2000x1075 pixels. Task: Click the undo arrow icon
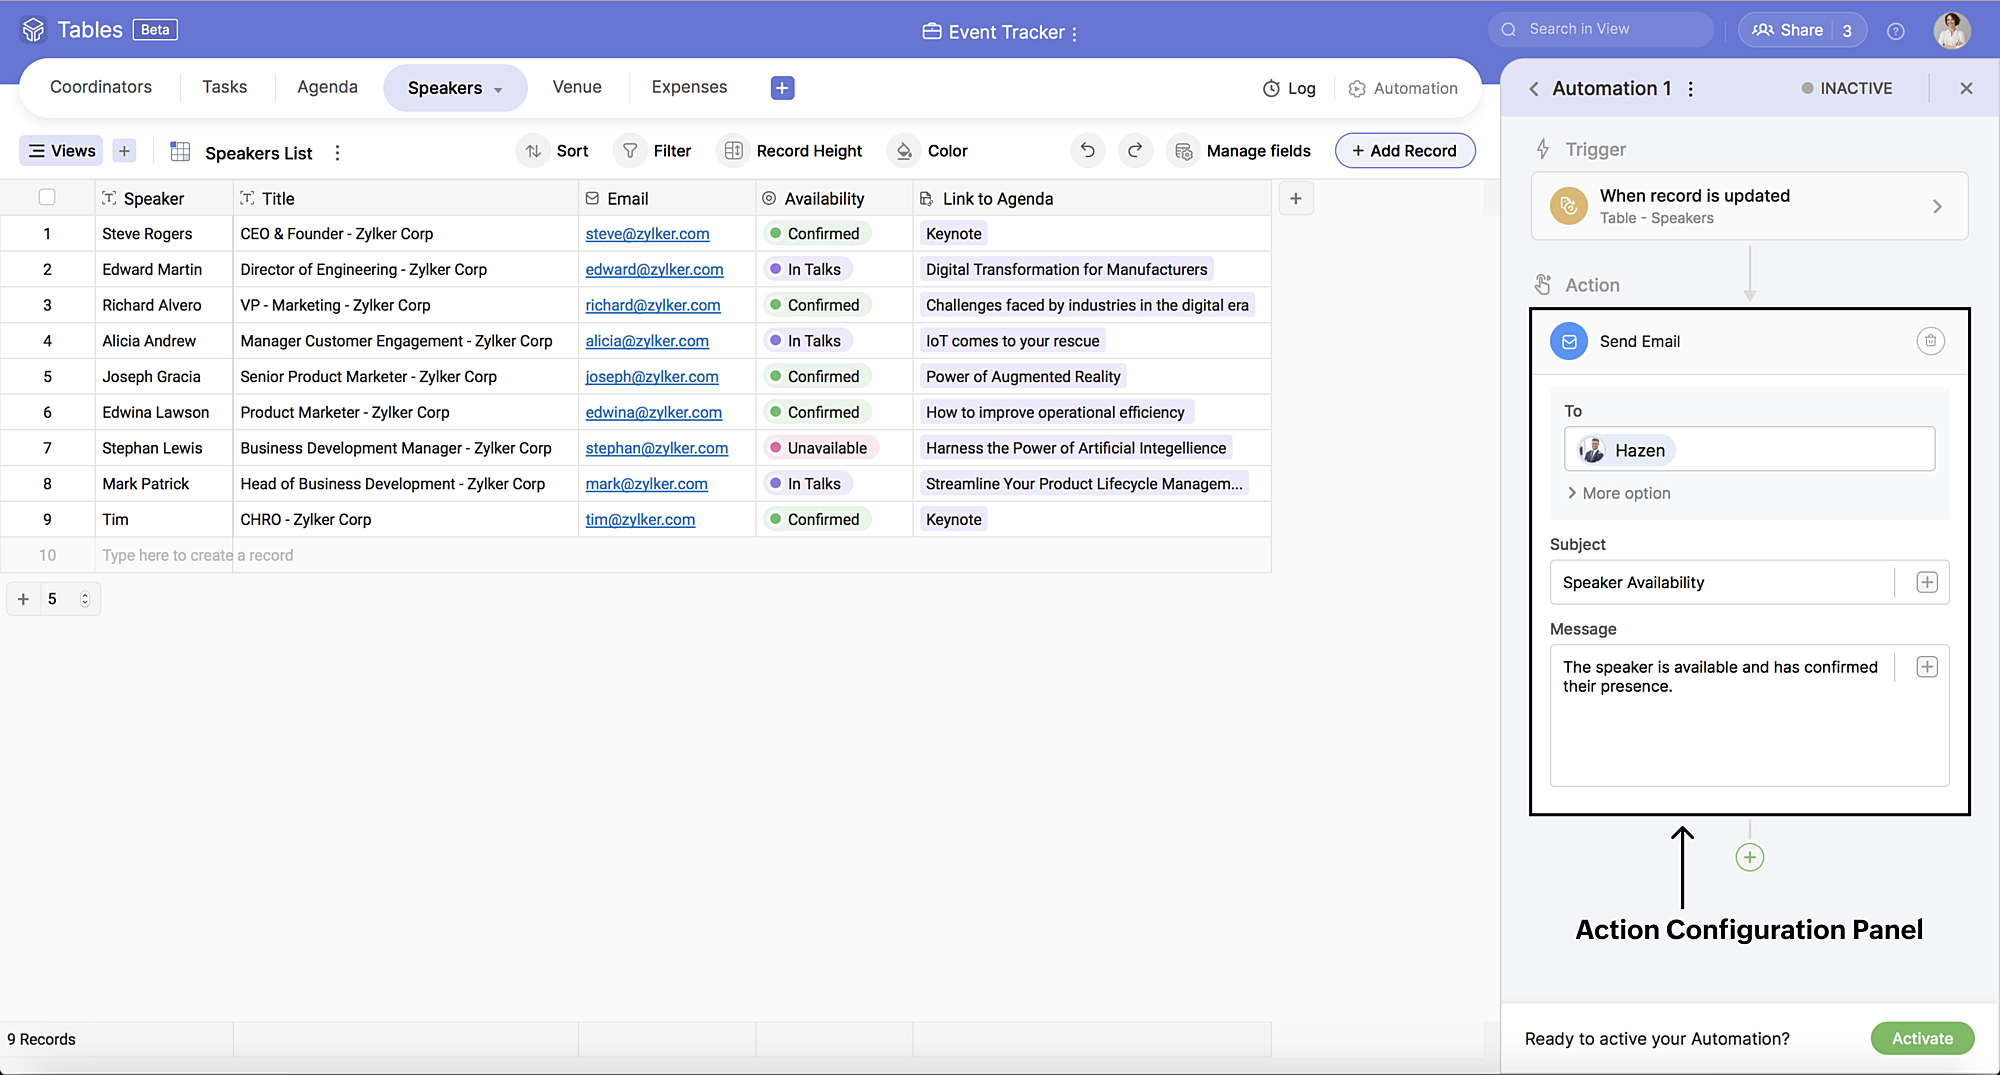click(x=1087, y=151)
